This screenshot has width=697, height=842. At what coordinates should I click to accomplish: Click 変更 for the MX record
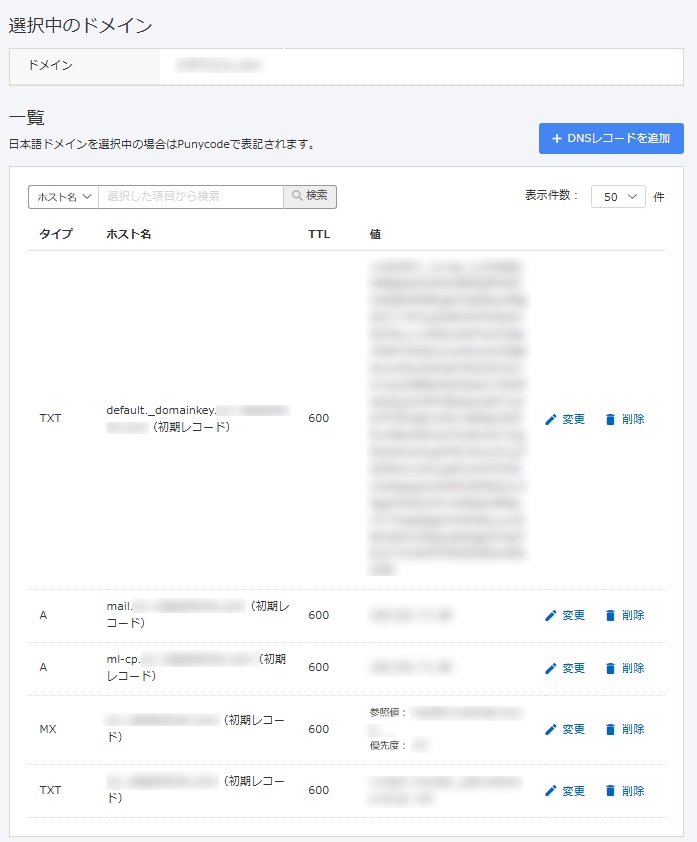coord(565,729)
